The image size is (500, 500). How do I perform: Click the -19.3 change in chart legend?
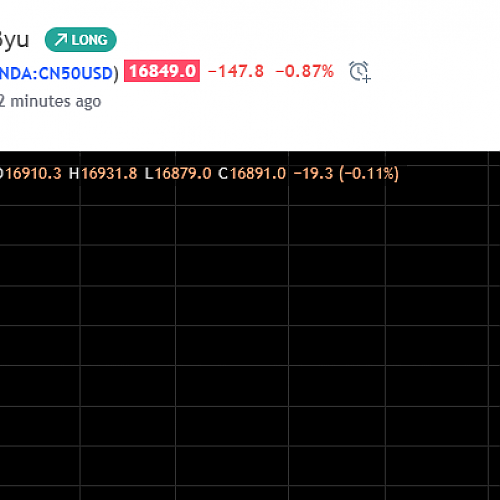click(x=313, y=174)
